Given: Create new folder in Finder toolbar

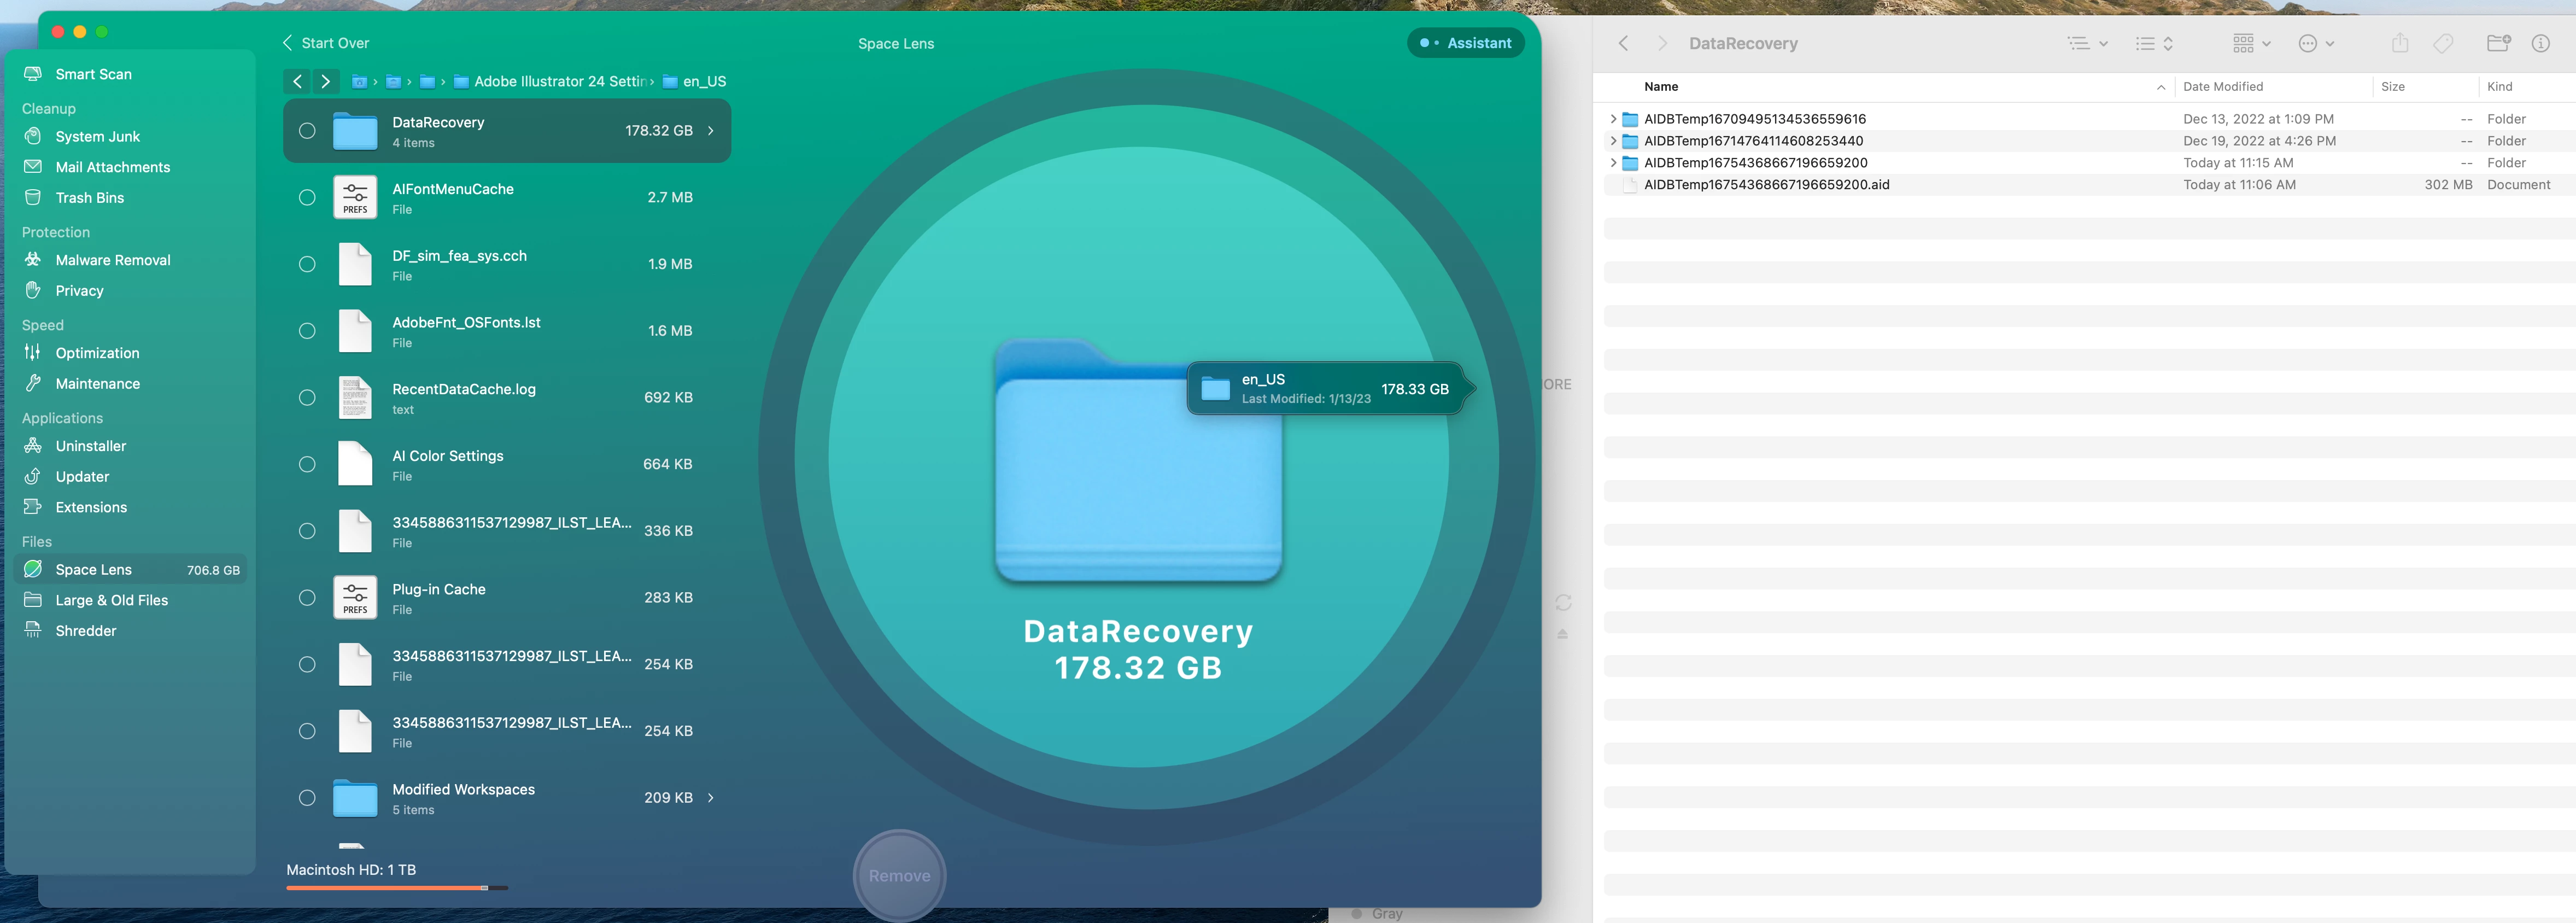Looking at the screenshot, I should pos(2498,43).
